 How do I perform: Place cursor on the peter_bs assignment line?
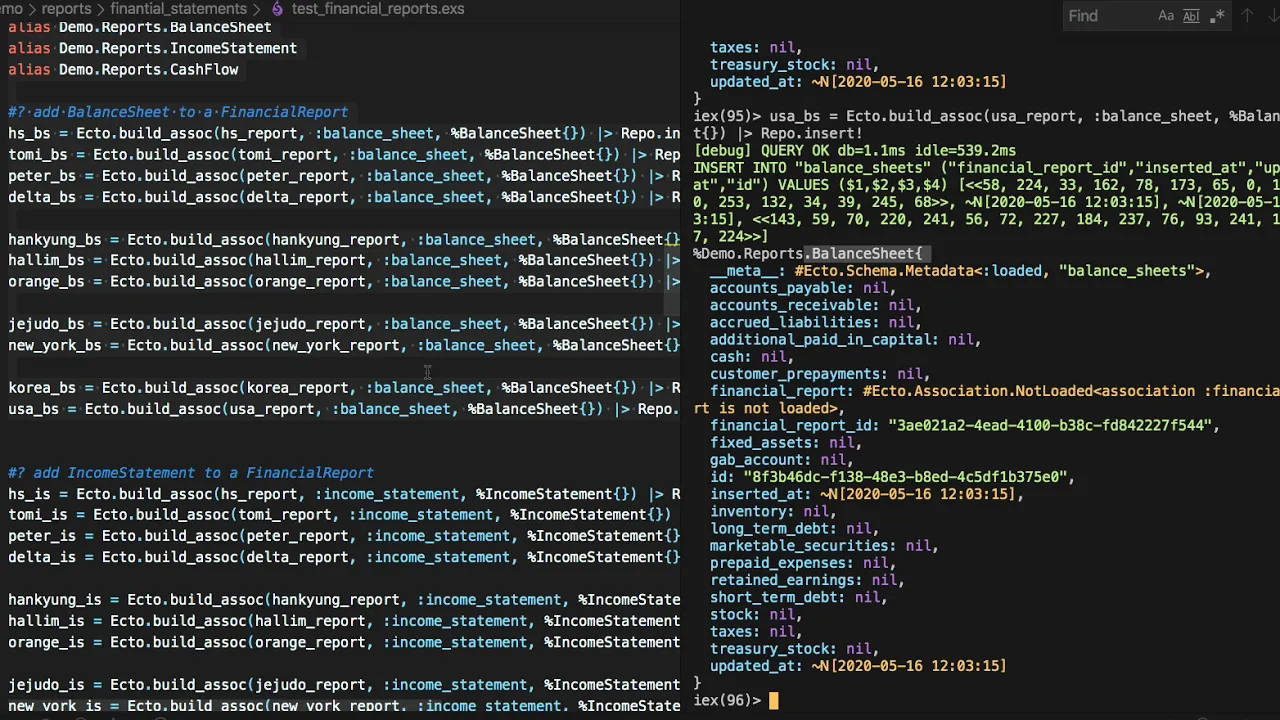pyautogui.click(x=344, y=176)
